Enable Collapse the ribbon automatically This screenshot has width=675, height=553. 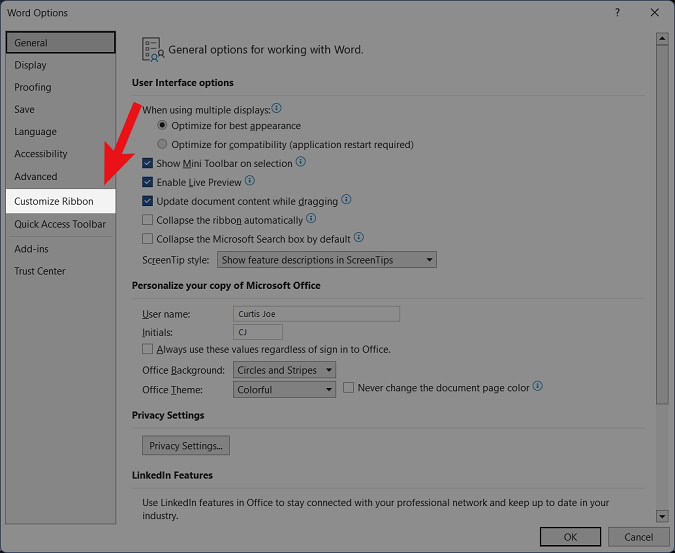[x=148, y=220]
